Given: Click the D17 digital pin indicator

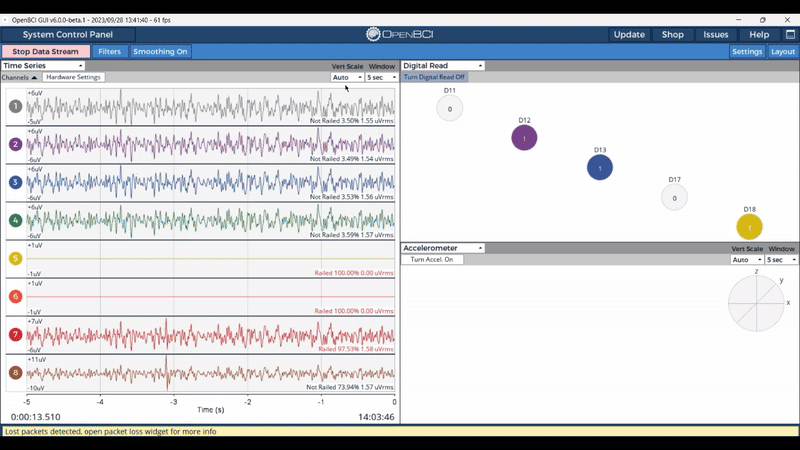Looking at the screenshot, I should pyautogui.click(x=674, y=197).
